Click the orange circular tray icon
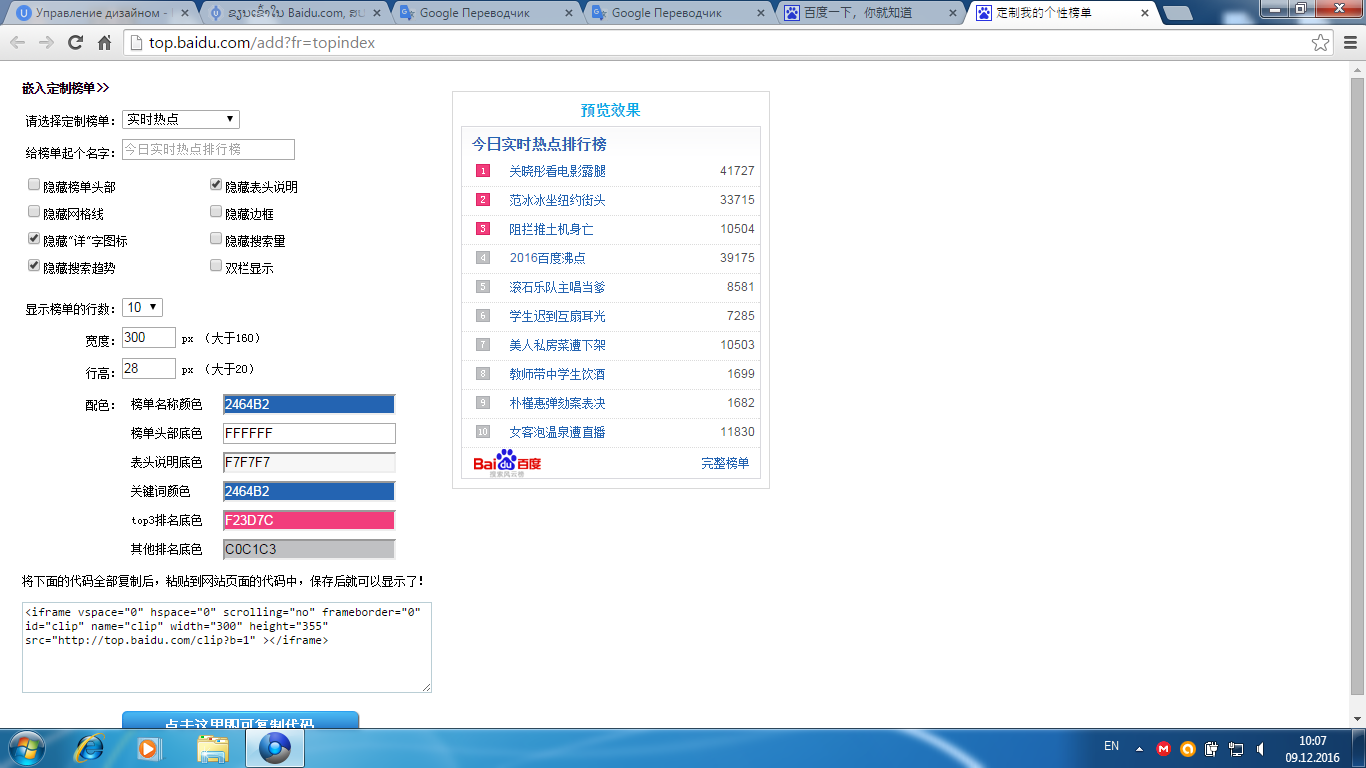This screenshot has height=768, width=1366. [1187, 748]
